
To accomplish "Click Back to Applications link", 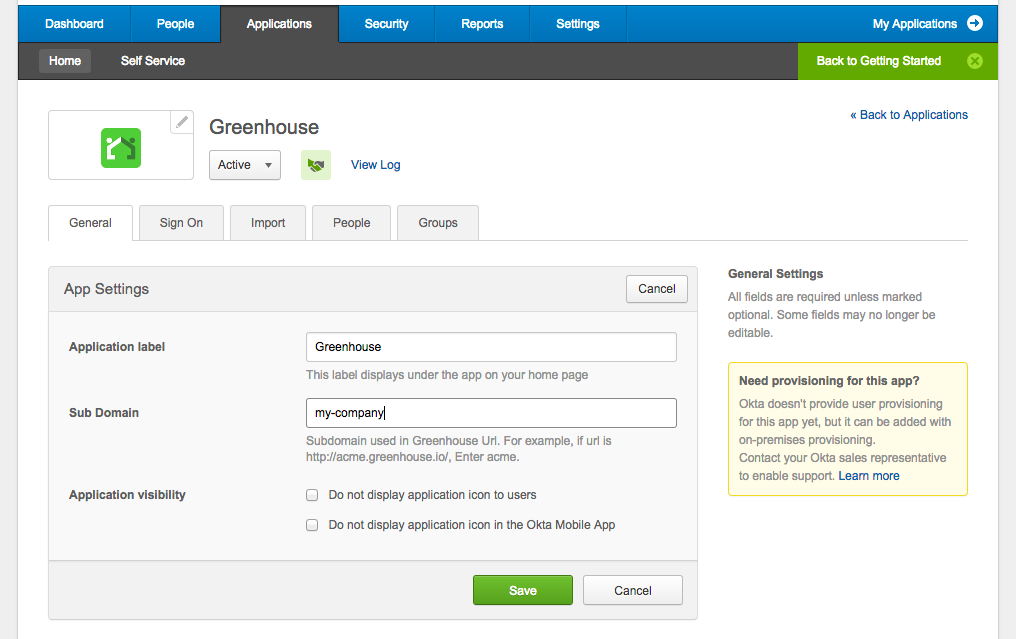I will click(909, 115).
